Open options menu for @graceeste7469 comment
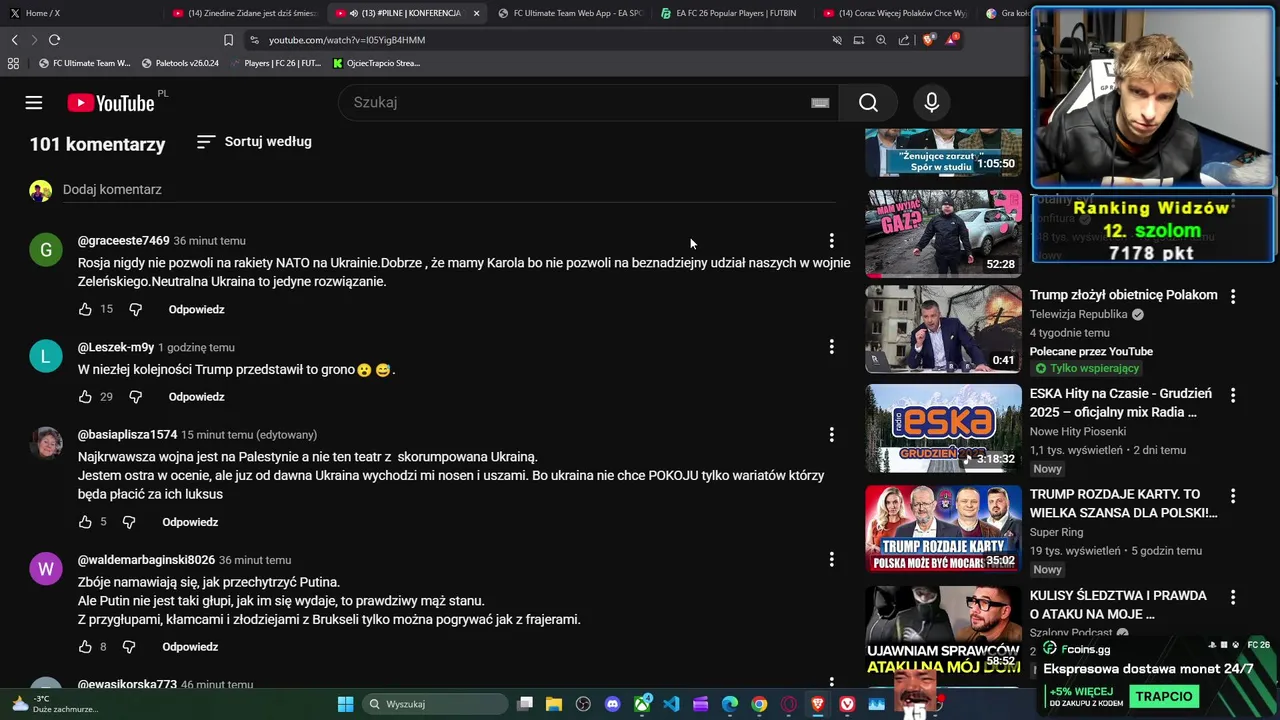 [831, 240]
